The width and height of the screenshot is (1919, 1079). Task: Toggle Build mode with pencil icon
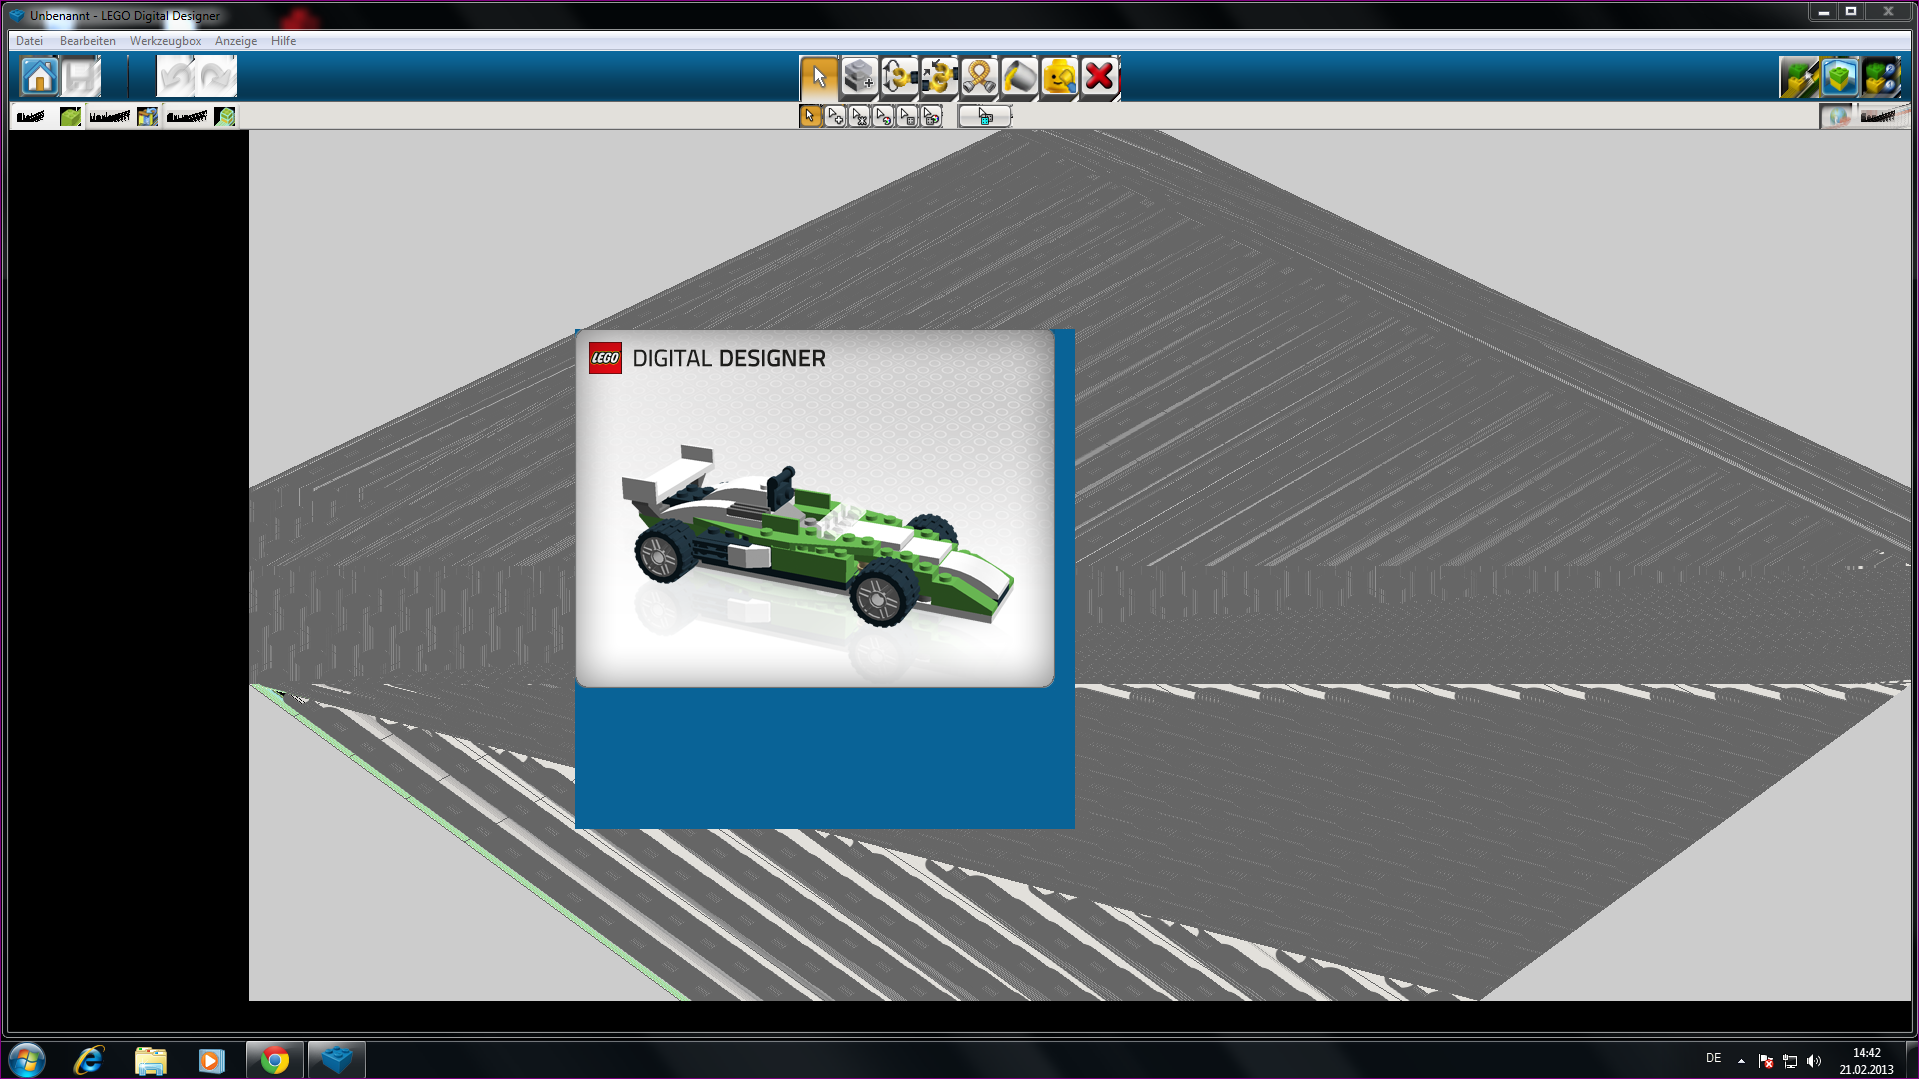pos(1798,77)
